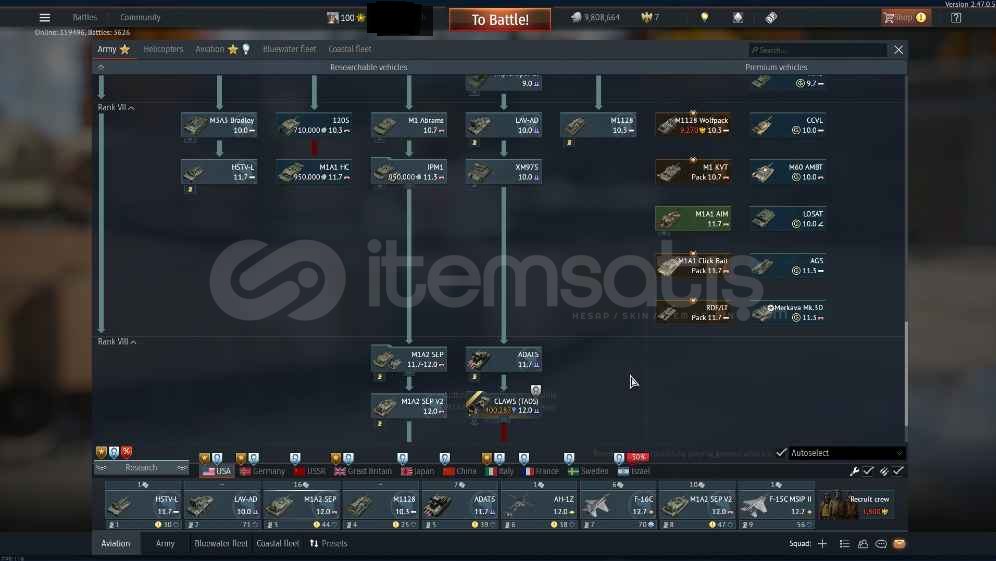Screen dimensions: 996x561
Task: Select the M1A1 HC vehicle
Action: tap(314, 172)
